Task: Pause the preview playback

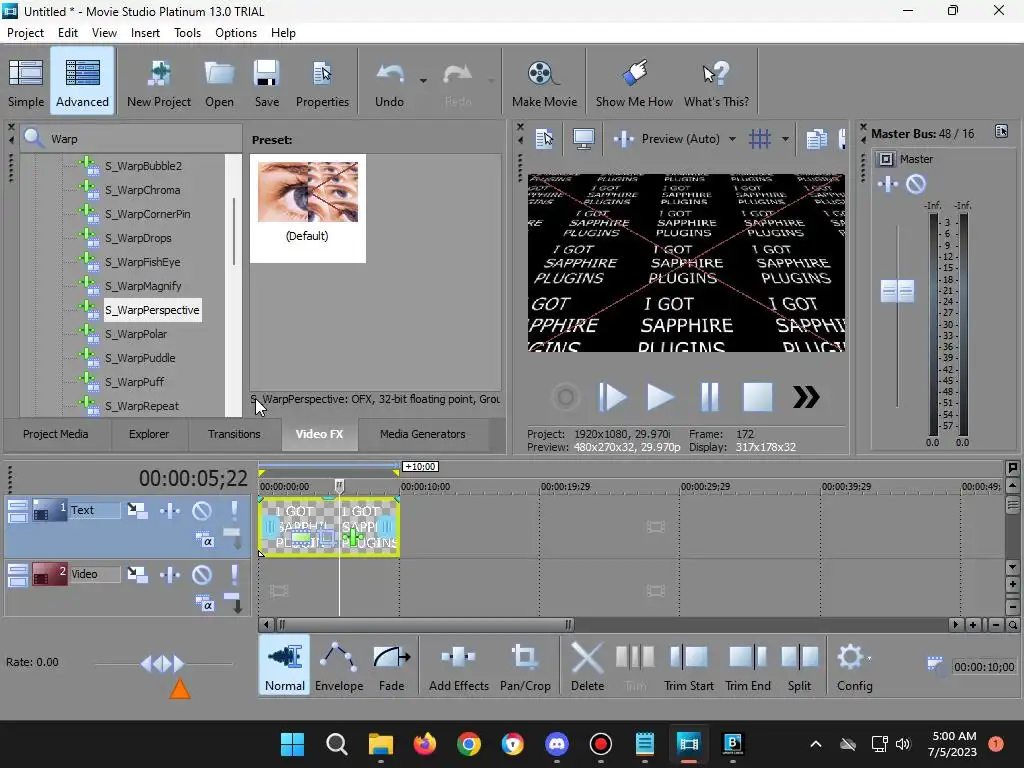Action: click(x=709, y=397)
